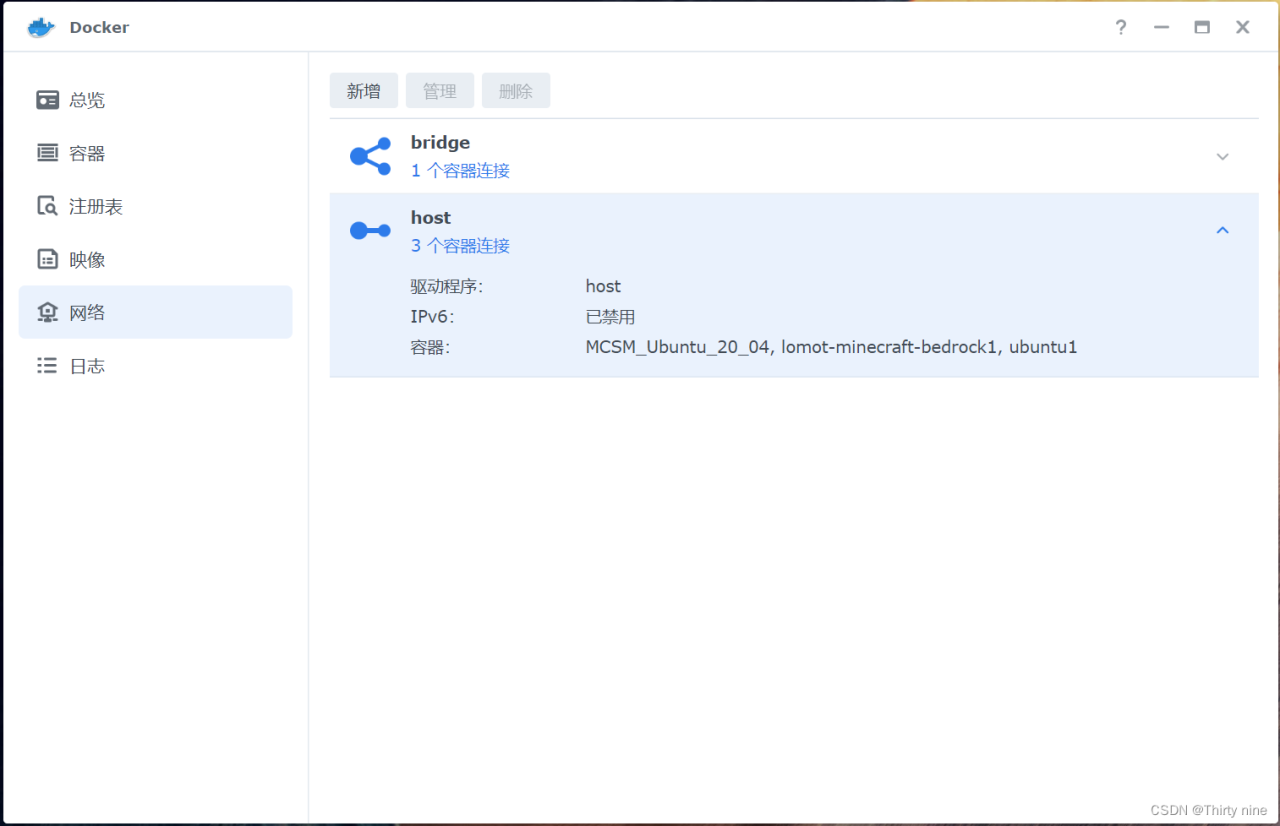1280x826 pixels.
Task: Select the 容器 container icon in sidebar
Action: pos(47,153)
